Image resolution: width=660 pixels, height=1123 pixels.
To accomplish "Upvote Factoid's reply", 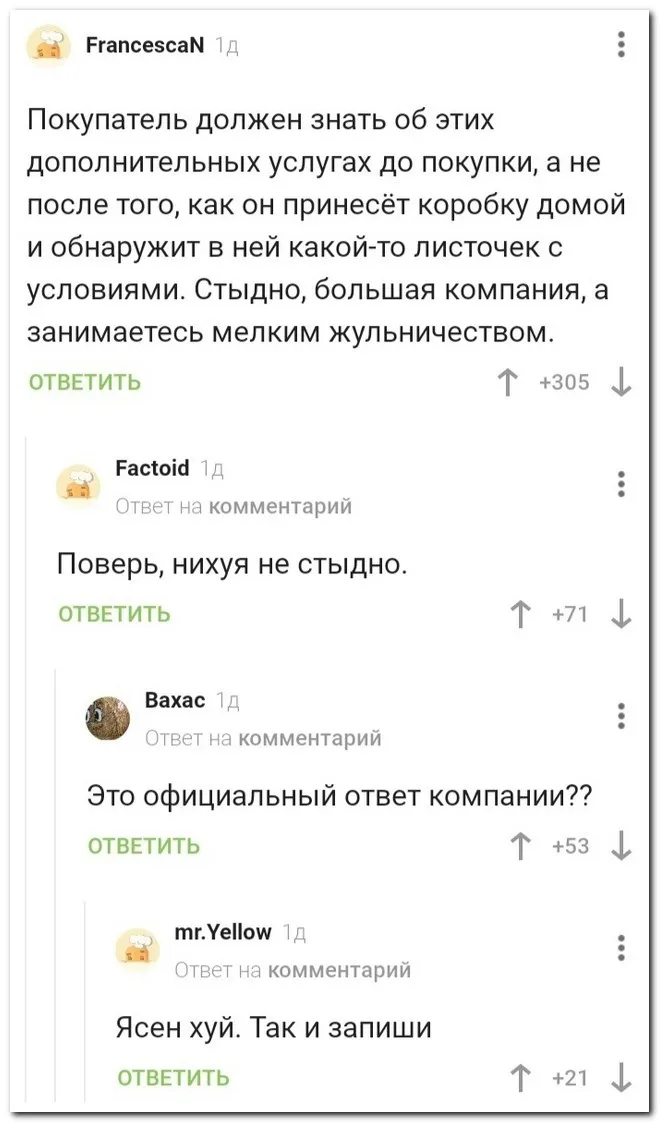I will [x=519, y=613].
